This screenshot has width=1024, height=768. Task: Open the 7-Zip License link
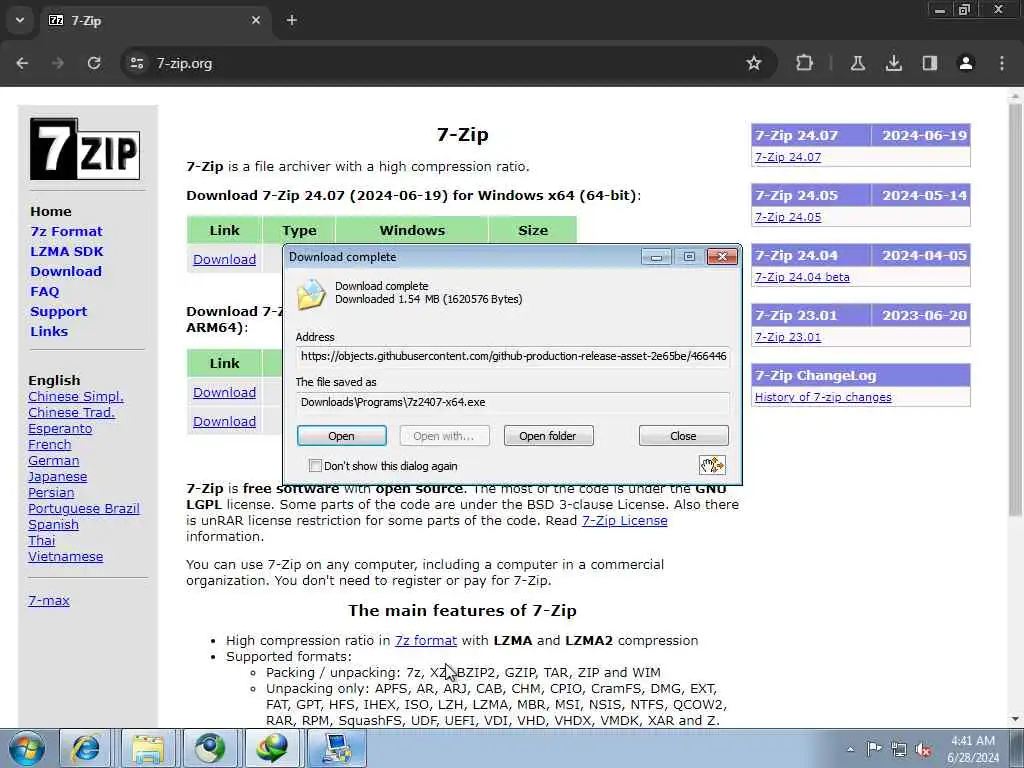pos(624,520)
